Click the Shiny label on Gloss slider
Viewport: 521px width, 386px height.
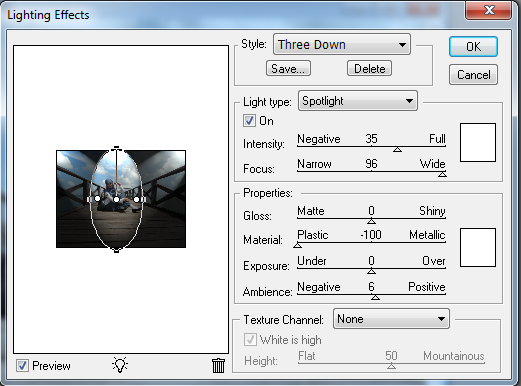(432, 211)
